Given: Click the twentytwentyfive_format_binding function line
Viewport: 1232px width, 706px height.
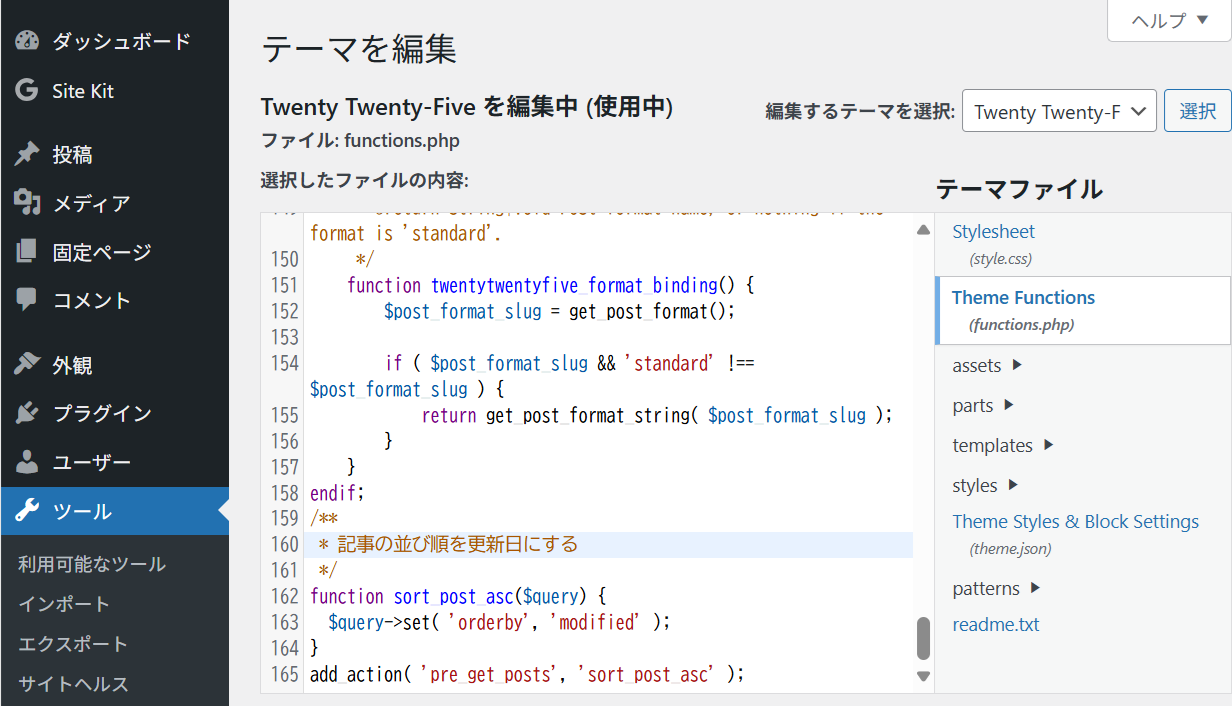Looking at the screenshot, I should click(x=550, y=285).
